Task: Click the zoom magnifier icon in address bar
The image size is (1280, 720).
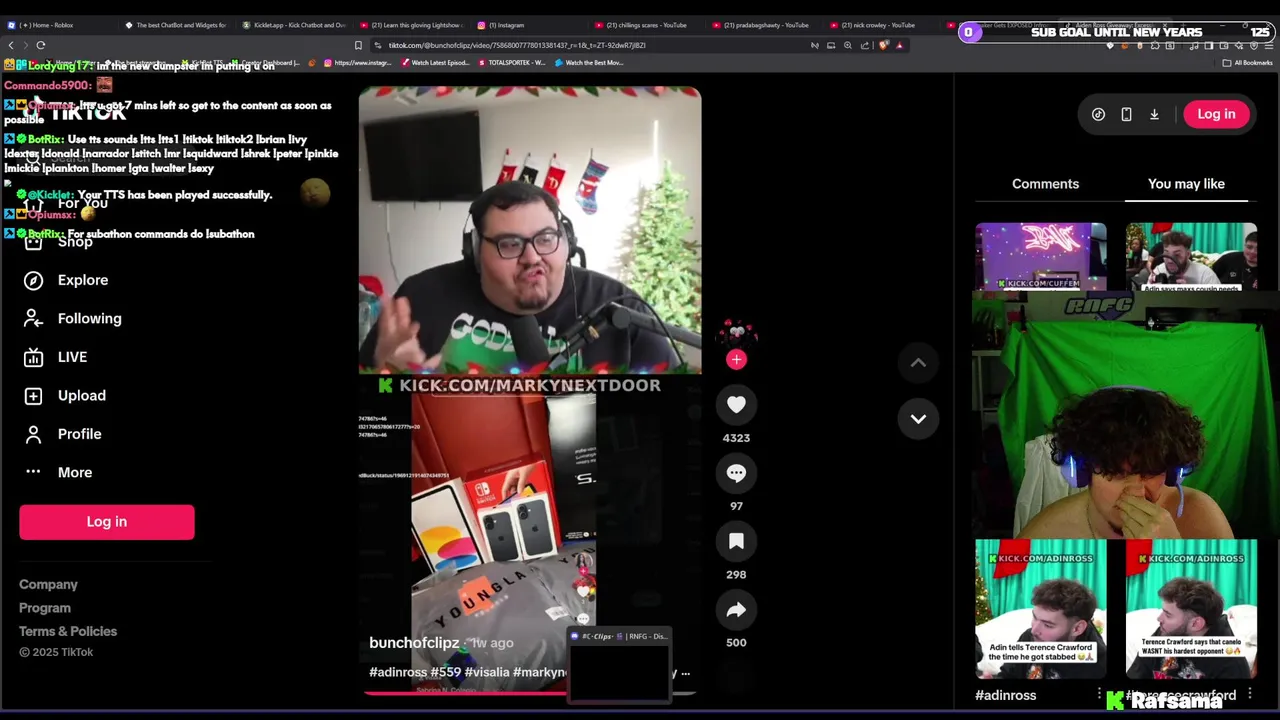Action: click(848, 45)
